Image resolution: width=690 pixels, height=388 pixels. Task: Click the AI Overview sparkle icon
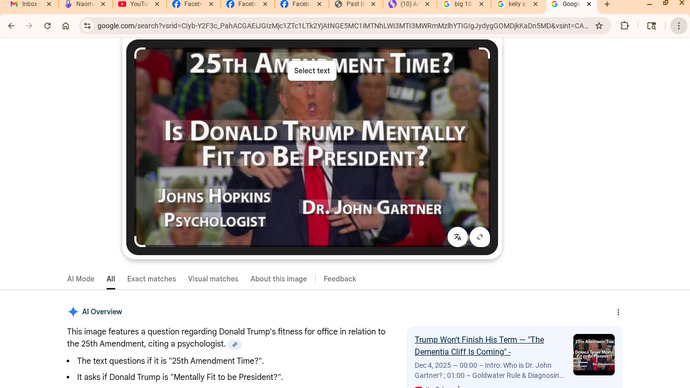(73, 312)
